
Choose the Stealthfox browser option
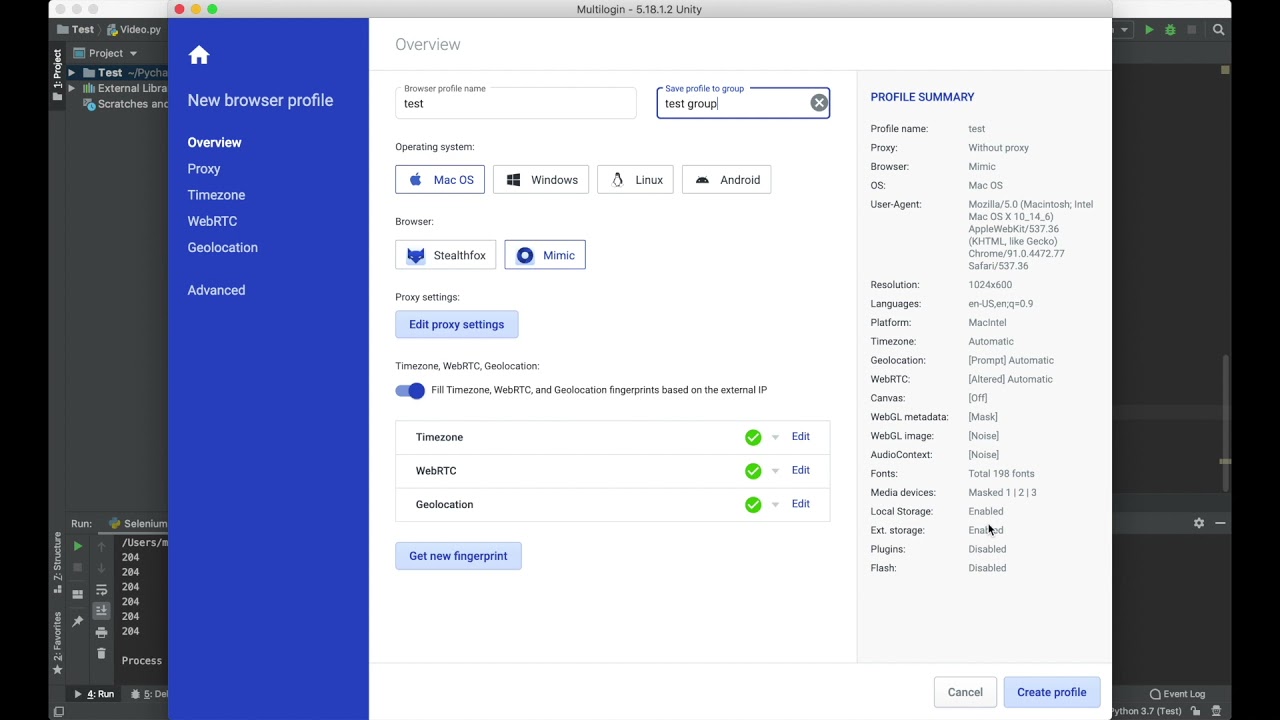pos(446,255)
